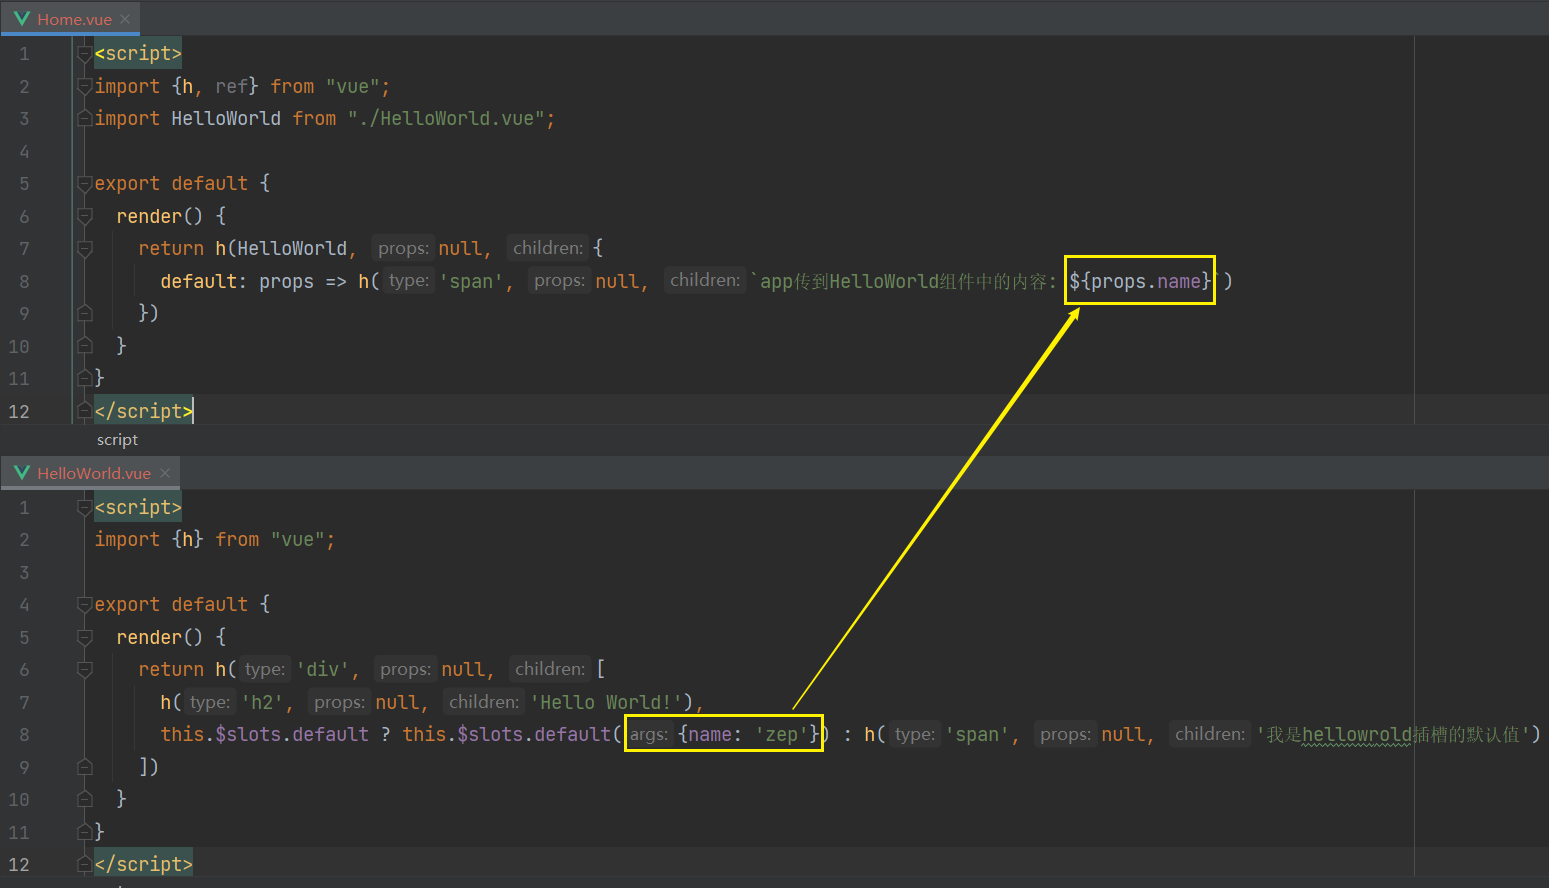
Task: Click HelloWorld identifier in Home.vue import line 3
Action: (226, 119)
